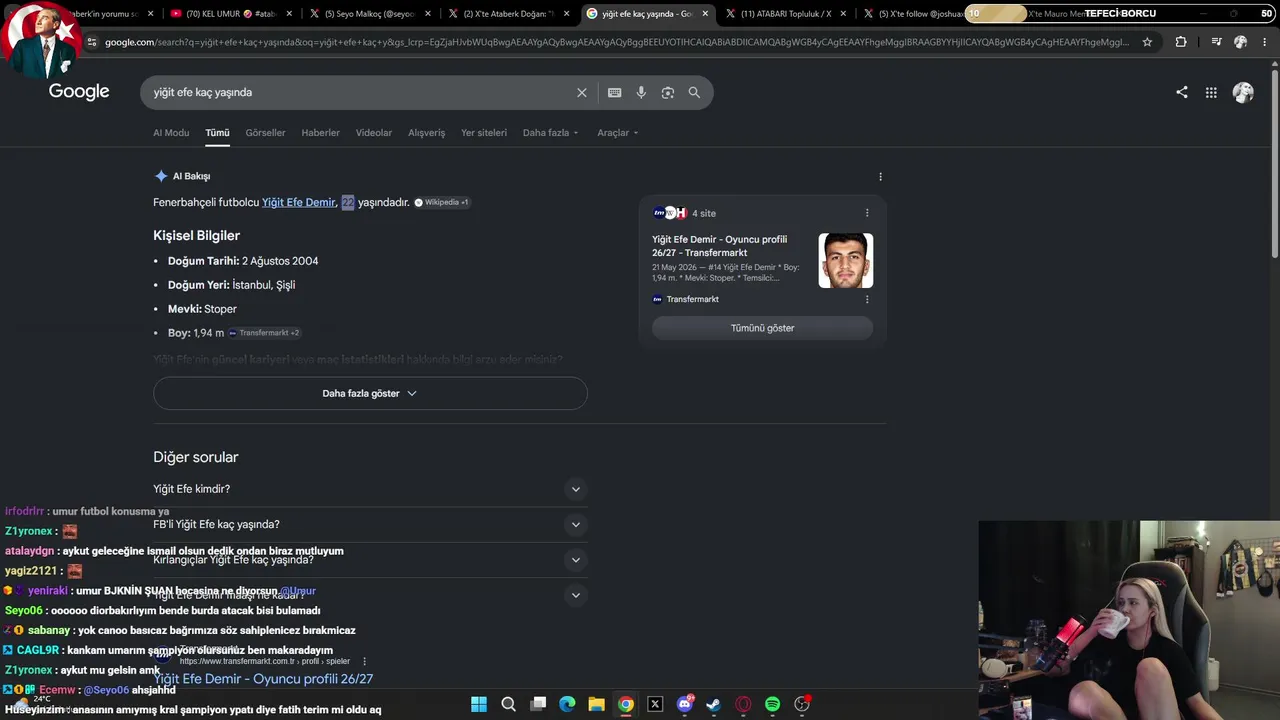The width and height of the screenshot is (1280, 720).
Task: Switch to the Görseller tab
Action: [x=265, y=133]
